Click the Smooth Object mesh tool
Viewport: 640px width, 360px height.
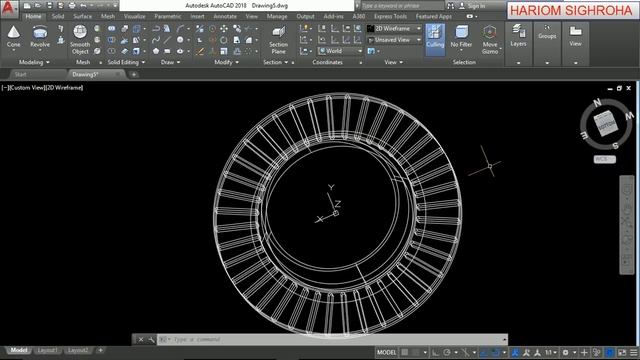click(x=80, y=40)
